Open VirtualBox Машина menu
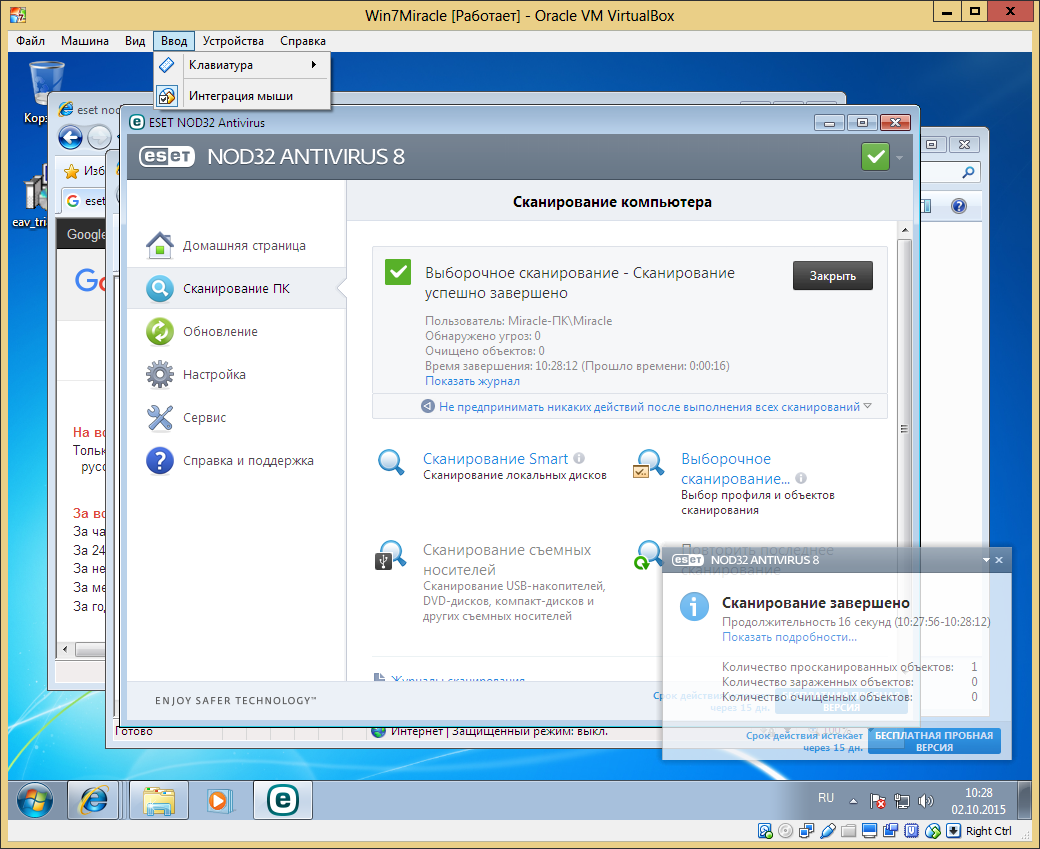This screenshot has height=849, width=1040. [85, 41]
